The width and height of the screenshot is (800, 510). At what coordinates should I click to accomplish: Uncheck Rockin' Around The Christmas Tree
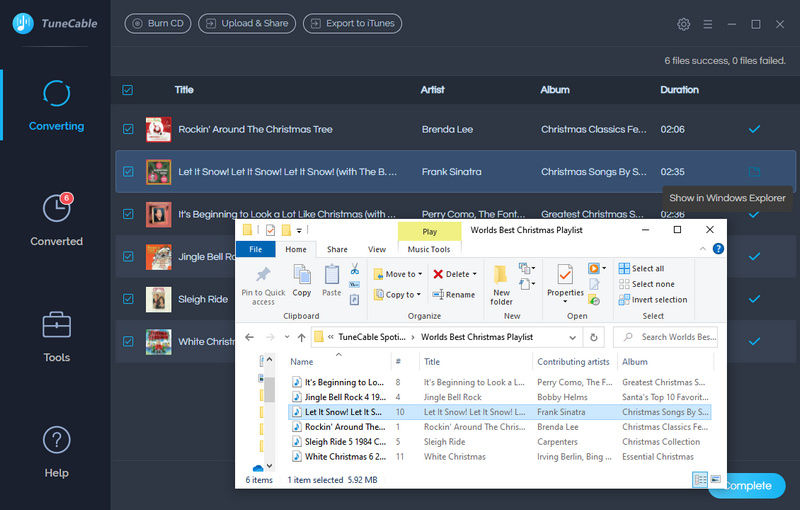tap(128, 129)
